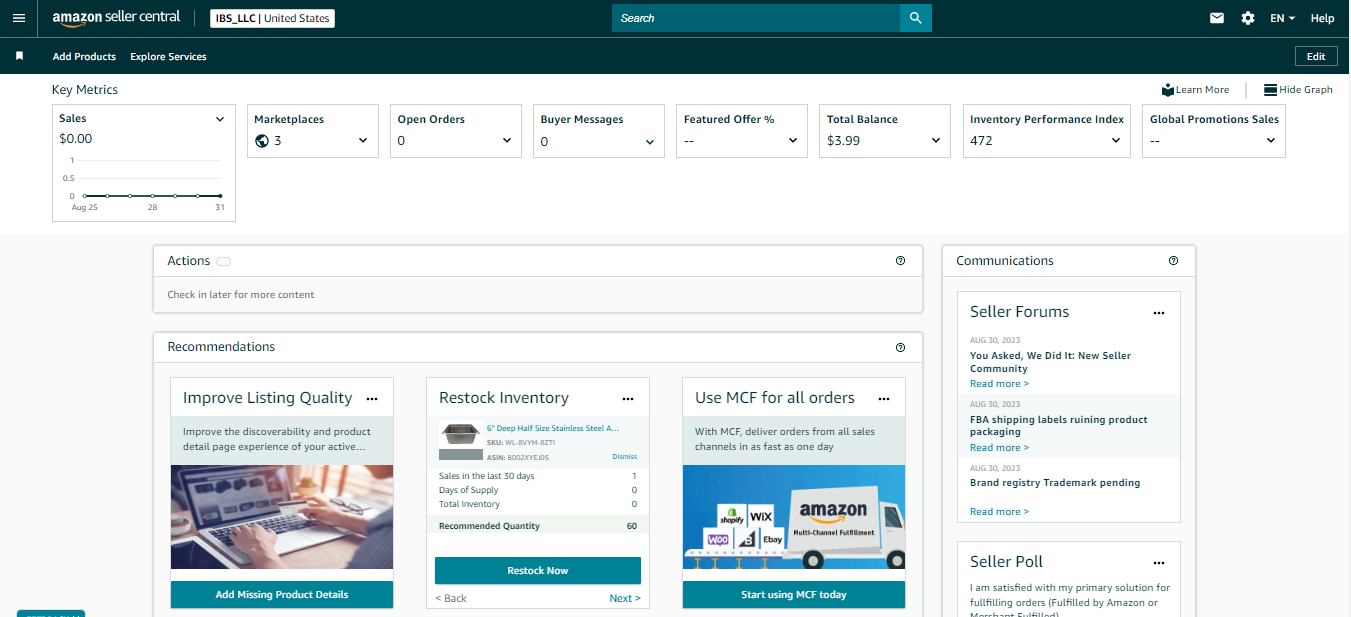1351x617 pixels.
Task: Click the search magnifier button
Action: (x=915, y=18)
